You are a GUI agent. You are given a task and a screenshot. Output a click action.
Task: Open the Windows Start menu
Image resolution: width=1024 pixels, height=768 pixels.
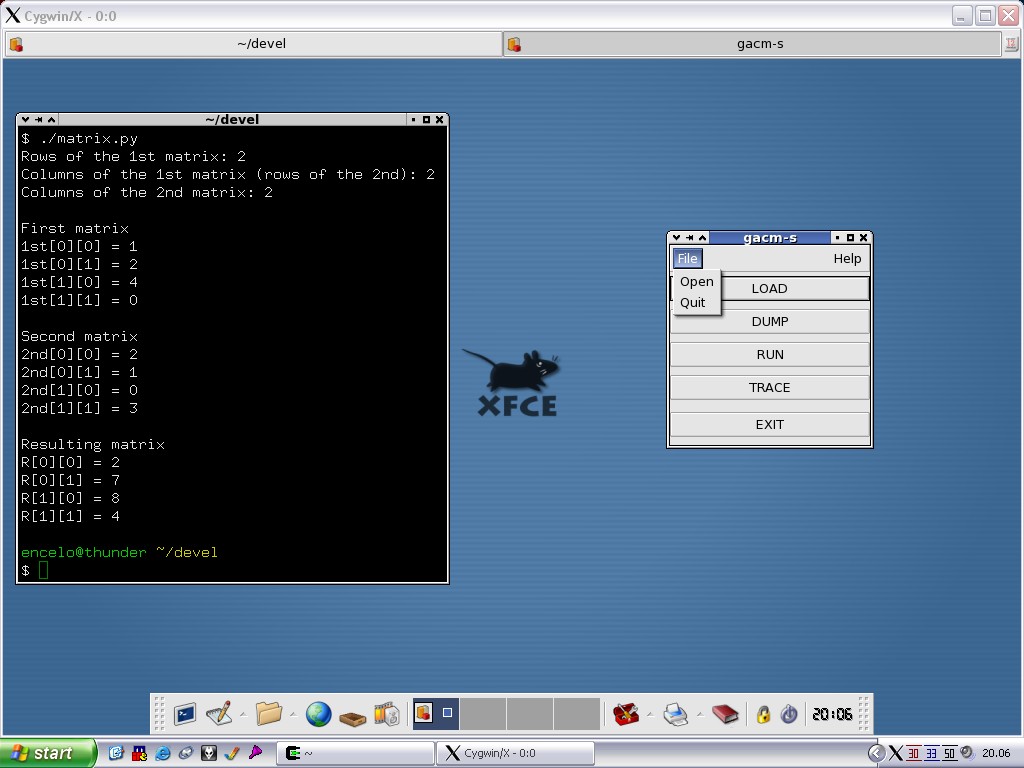pos(48,753)
